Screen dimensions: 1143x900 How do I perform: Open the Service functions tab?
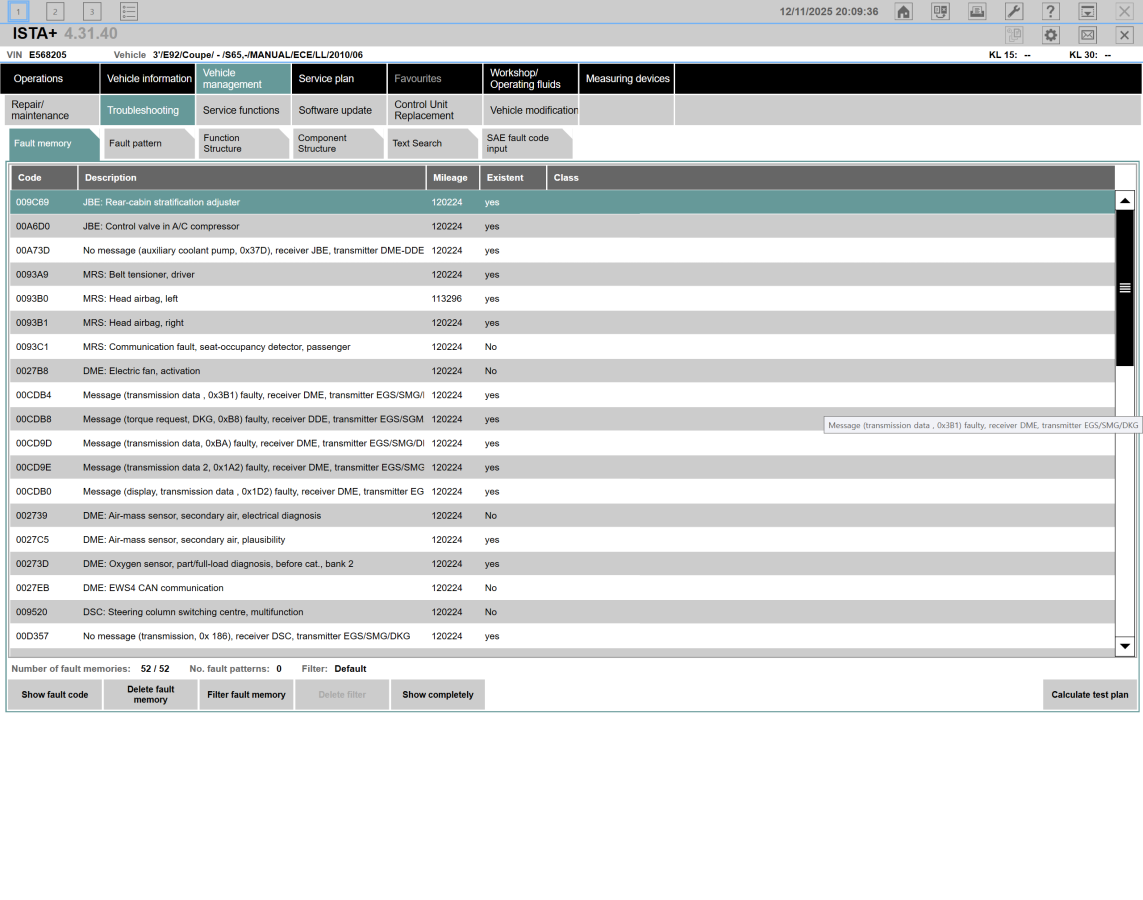[x=241, y=111]
